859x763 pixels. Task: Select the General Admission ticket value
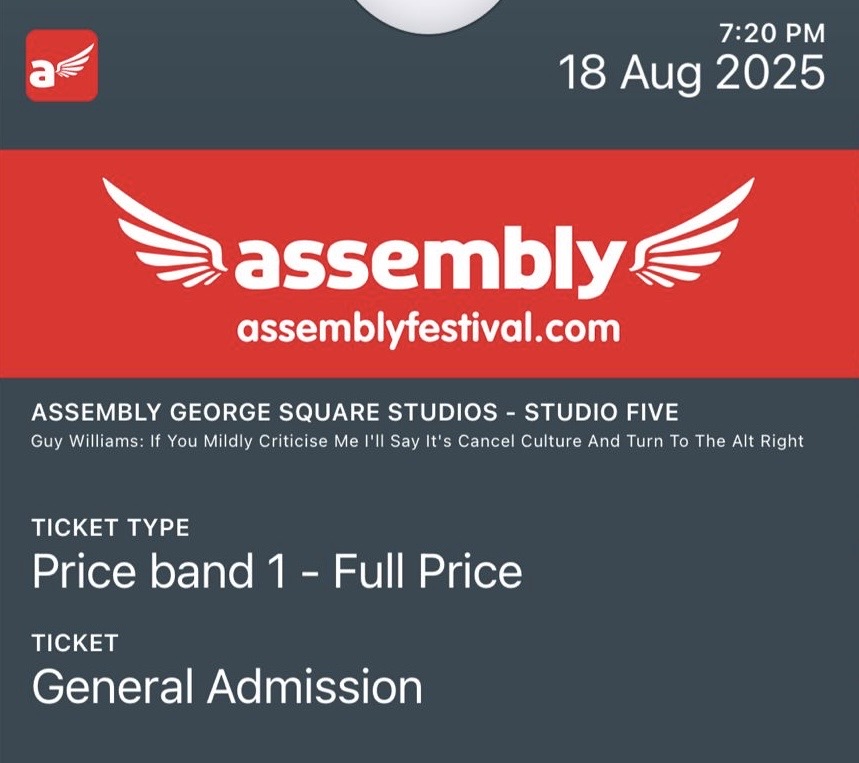click(x=227, y=687)
